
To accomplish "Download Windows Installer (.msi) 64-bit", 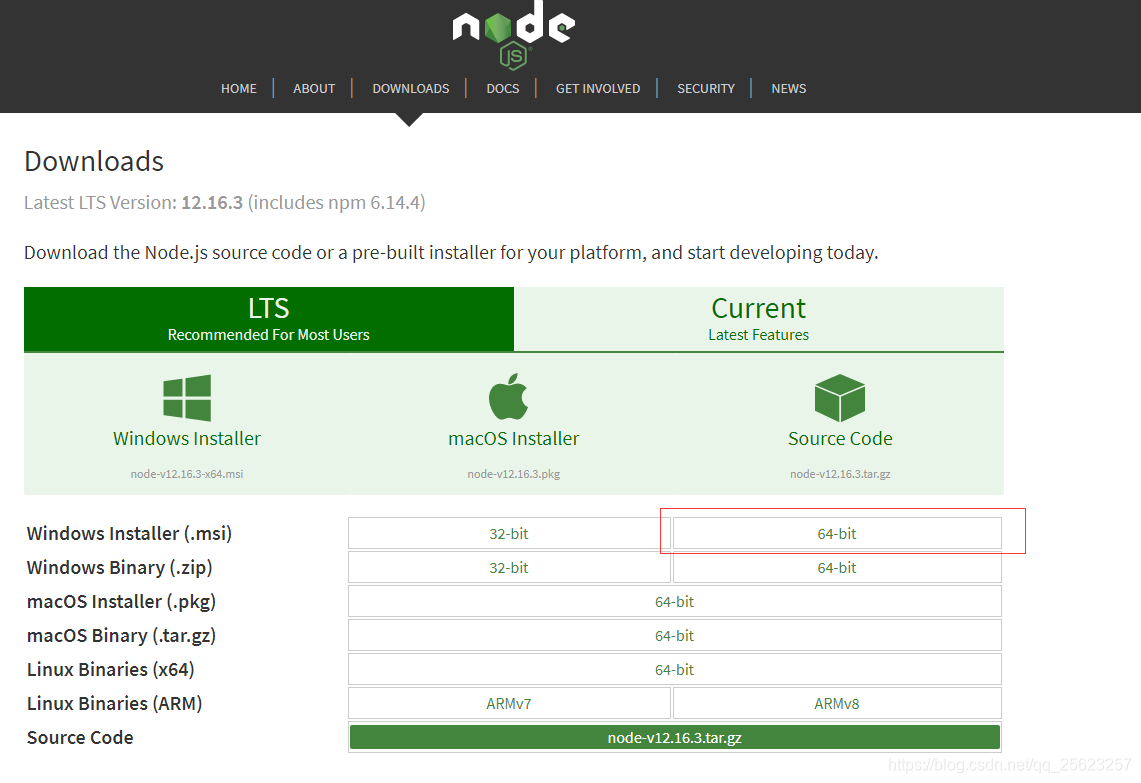I will 837,533.
